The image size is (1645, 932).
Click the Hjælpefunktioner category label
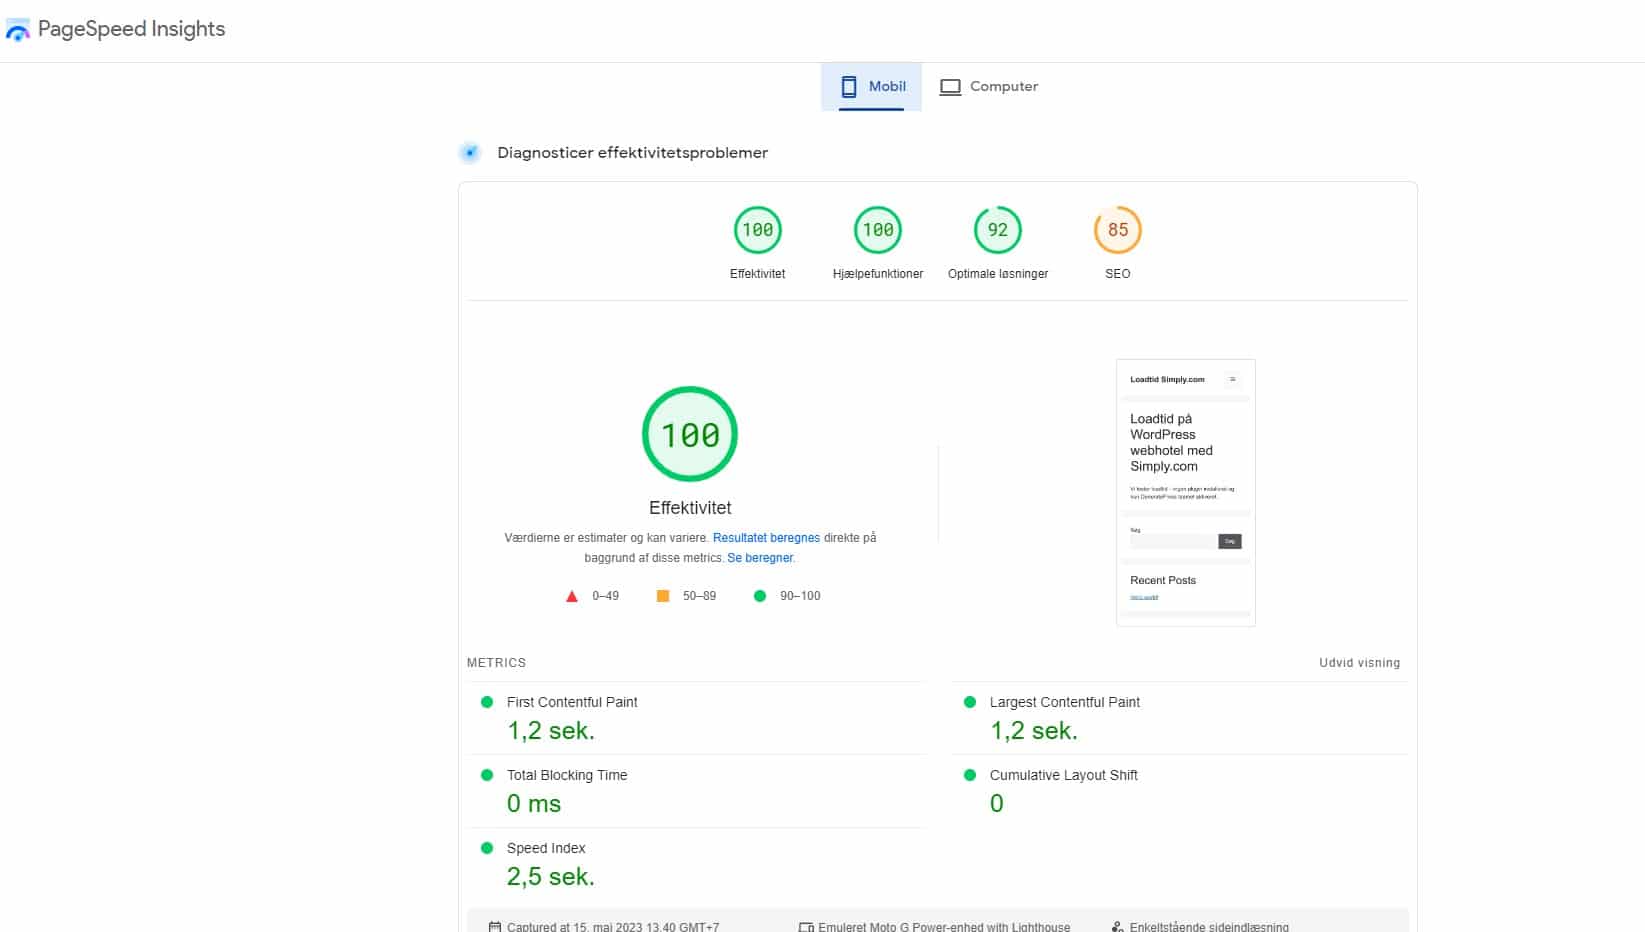[878, 274]
